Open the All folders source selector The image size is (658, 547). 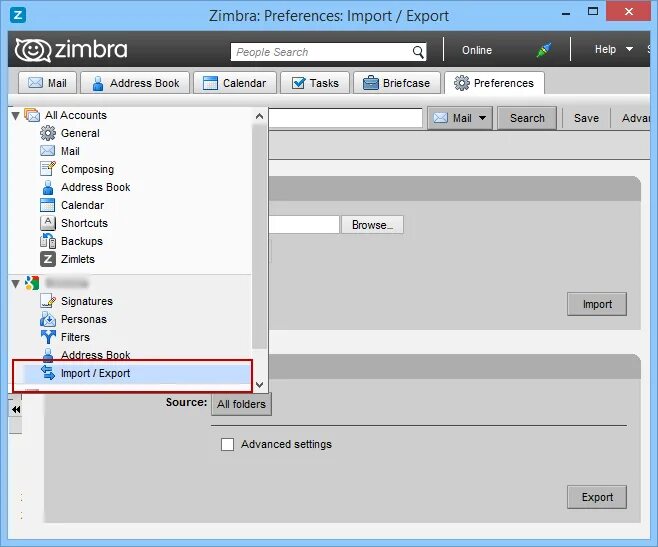[241, 404]
